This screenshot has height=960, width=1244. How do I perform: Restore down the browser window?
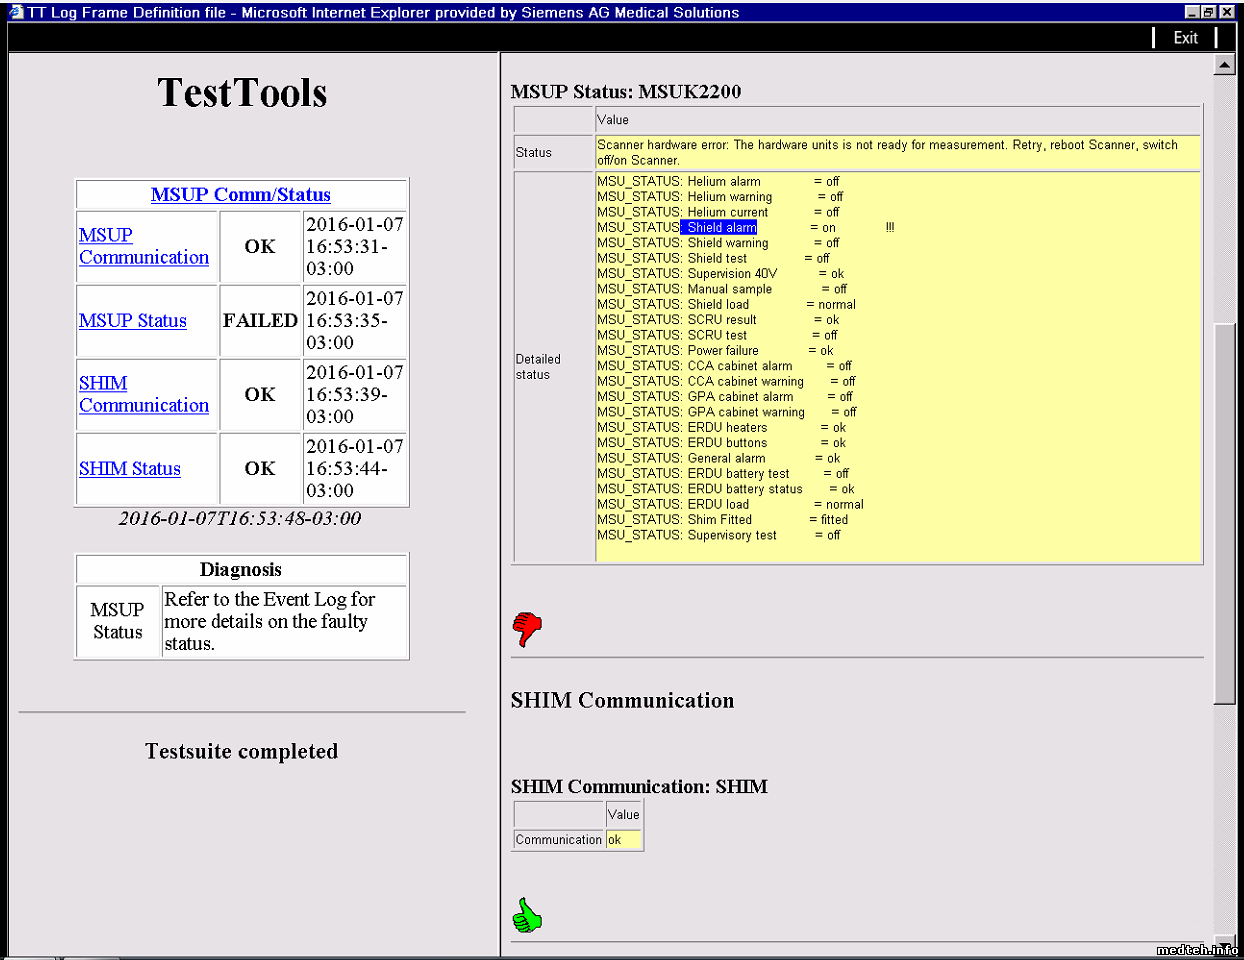tap(1208, 12)
